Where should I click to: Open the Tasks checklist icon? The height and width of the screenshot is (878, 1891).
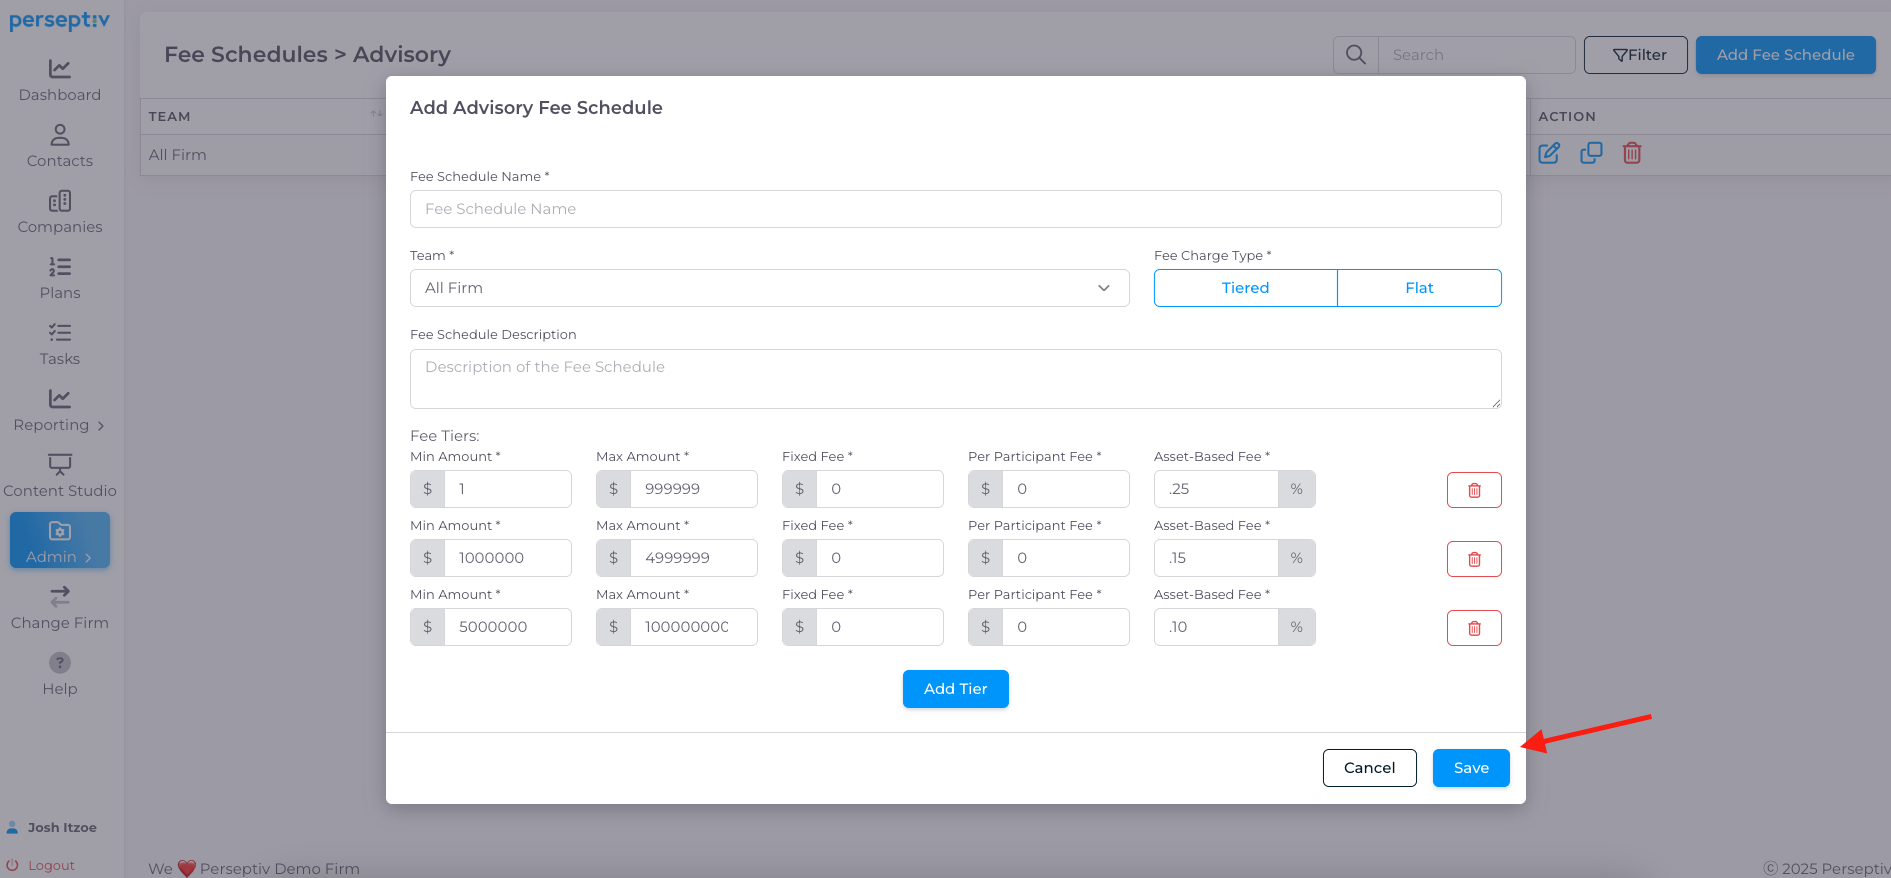(x=60, y=333)
